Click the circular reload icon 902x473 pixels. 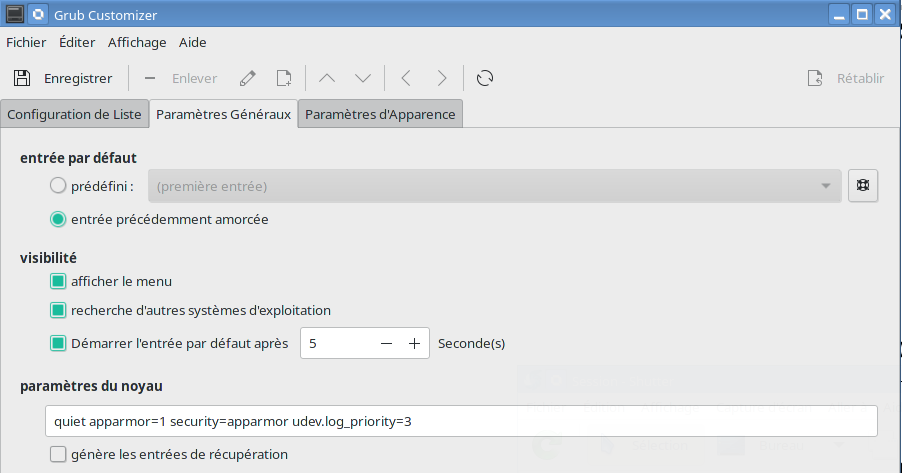click(485, 78)
